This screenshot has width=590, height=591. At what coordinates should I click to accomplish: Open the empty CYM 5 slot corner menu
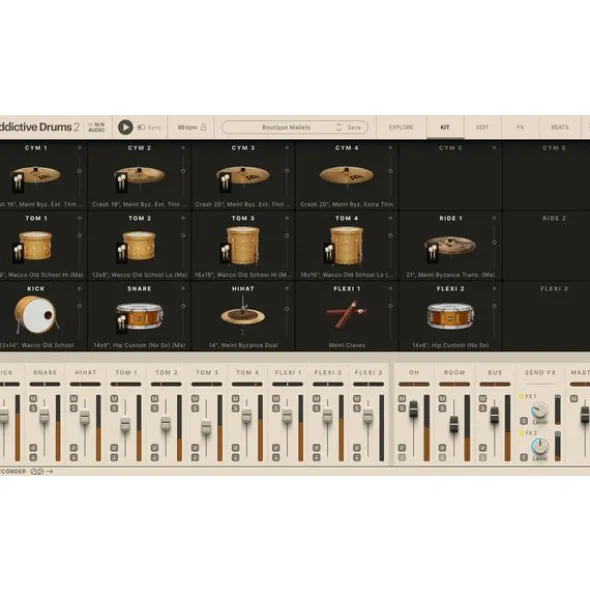(494, 148)
